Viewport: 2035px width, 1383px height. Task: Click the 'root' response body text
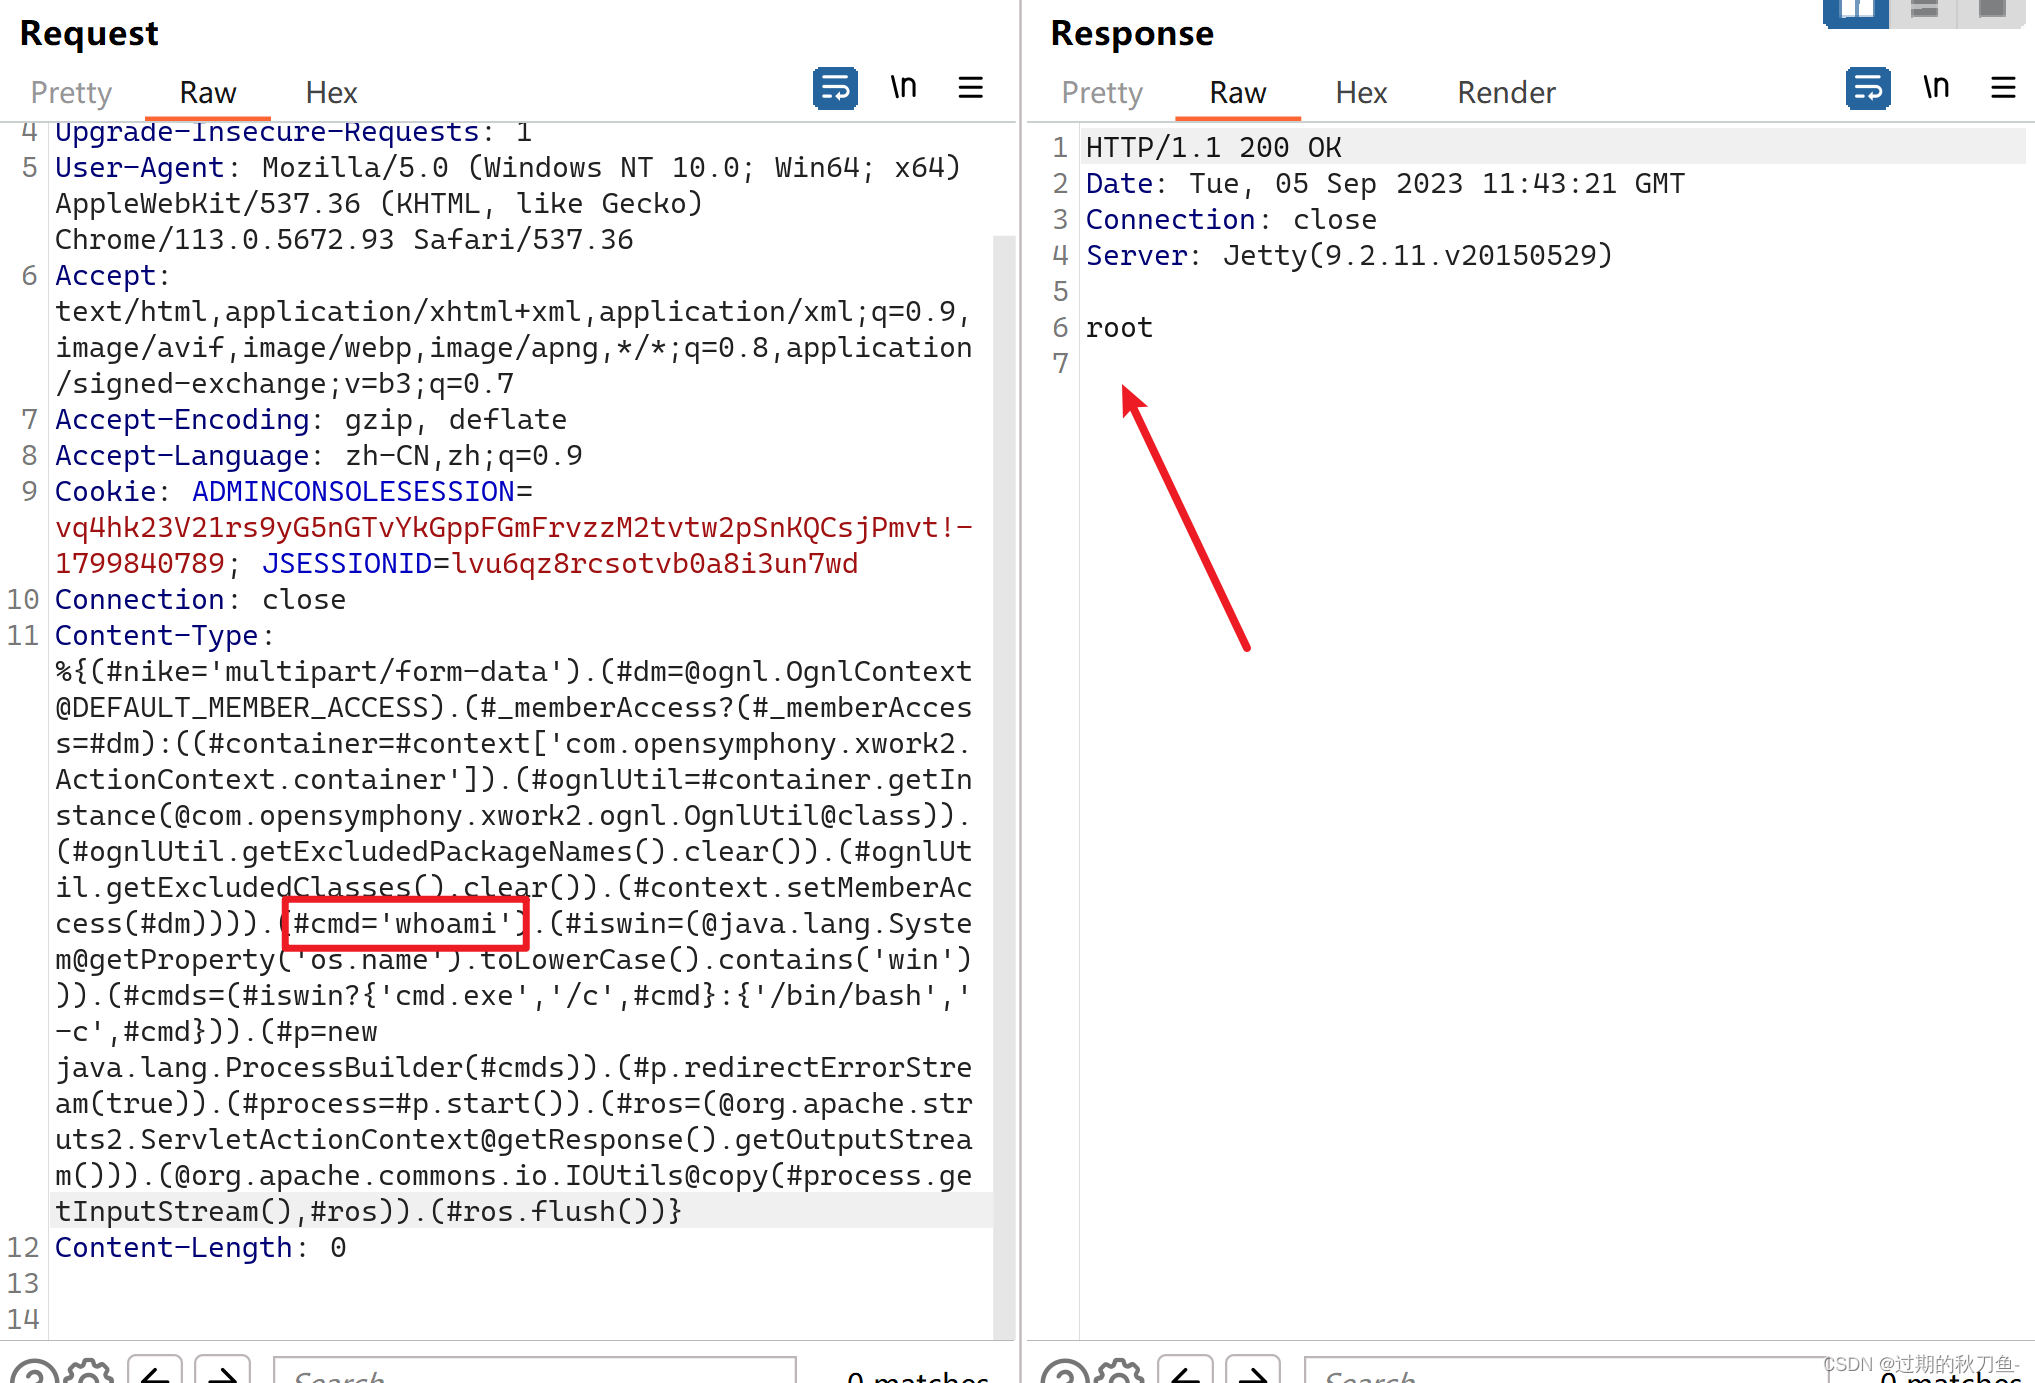(1119, 328)
